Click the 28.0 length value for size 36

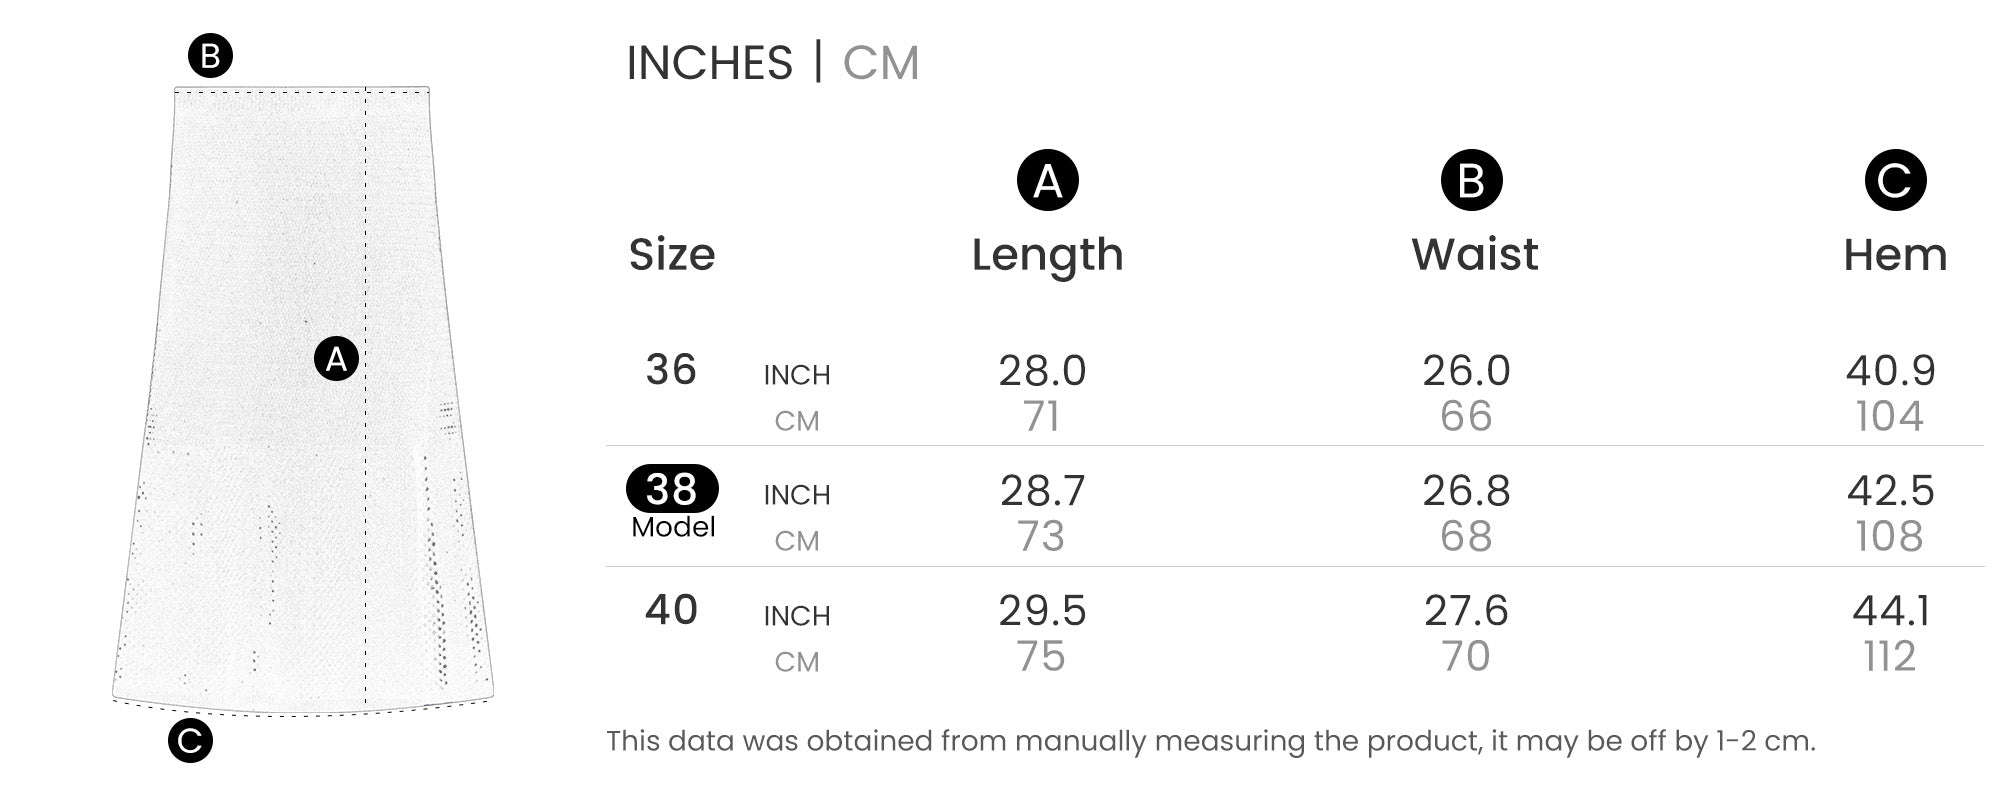[x=1042, y=371]
